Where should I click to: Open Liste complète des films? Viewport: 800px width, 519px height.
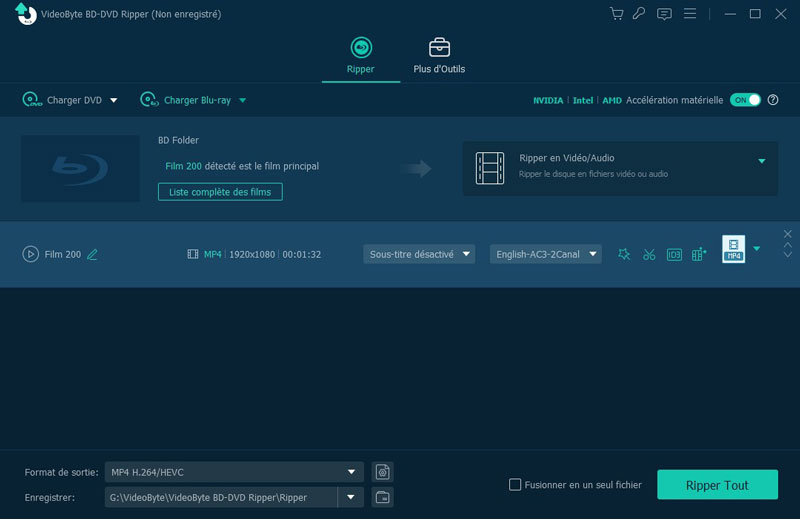click(x=220, y=192)
